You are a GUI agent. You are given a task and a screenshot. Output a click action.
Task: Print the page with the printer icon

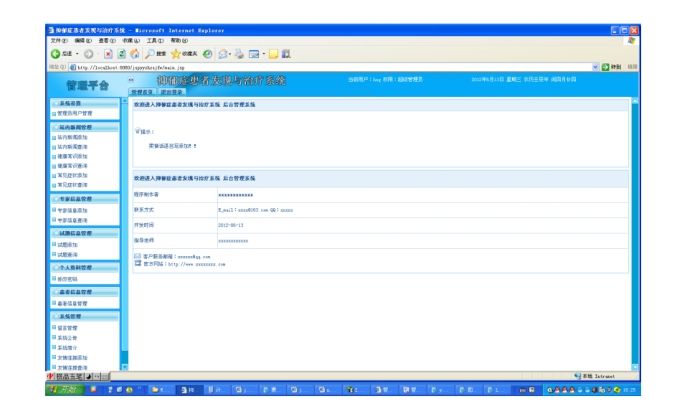pyautogui.click(x=239, y=54)
